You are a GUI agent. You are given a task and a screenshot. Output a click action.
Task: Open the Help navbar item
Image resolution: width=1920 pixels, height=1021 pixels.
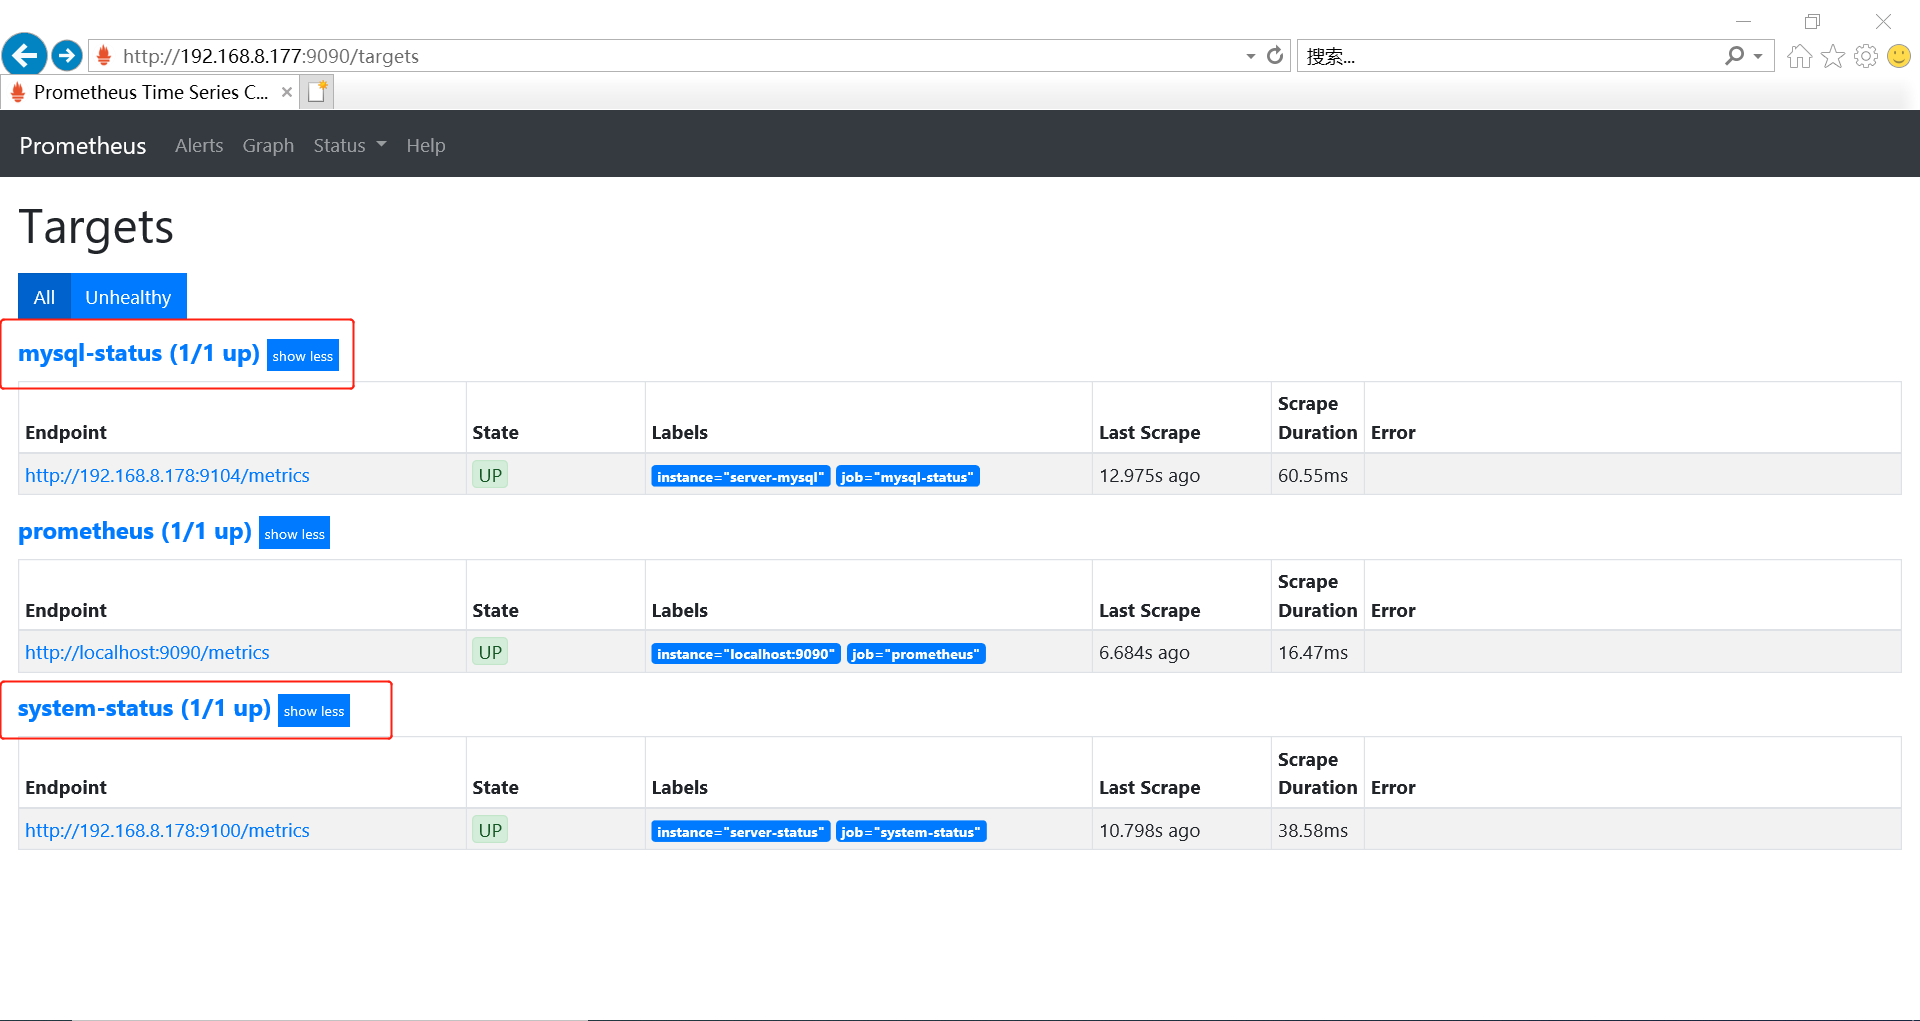point(426,146)
